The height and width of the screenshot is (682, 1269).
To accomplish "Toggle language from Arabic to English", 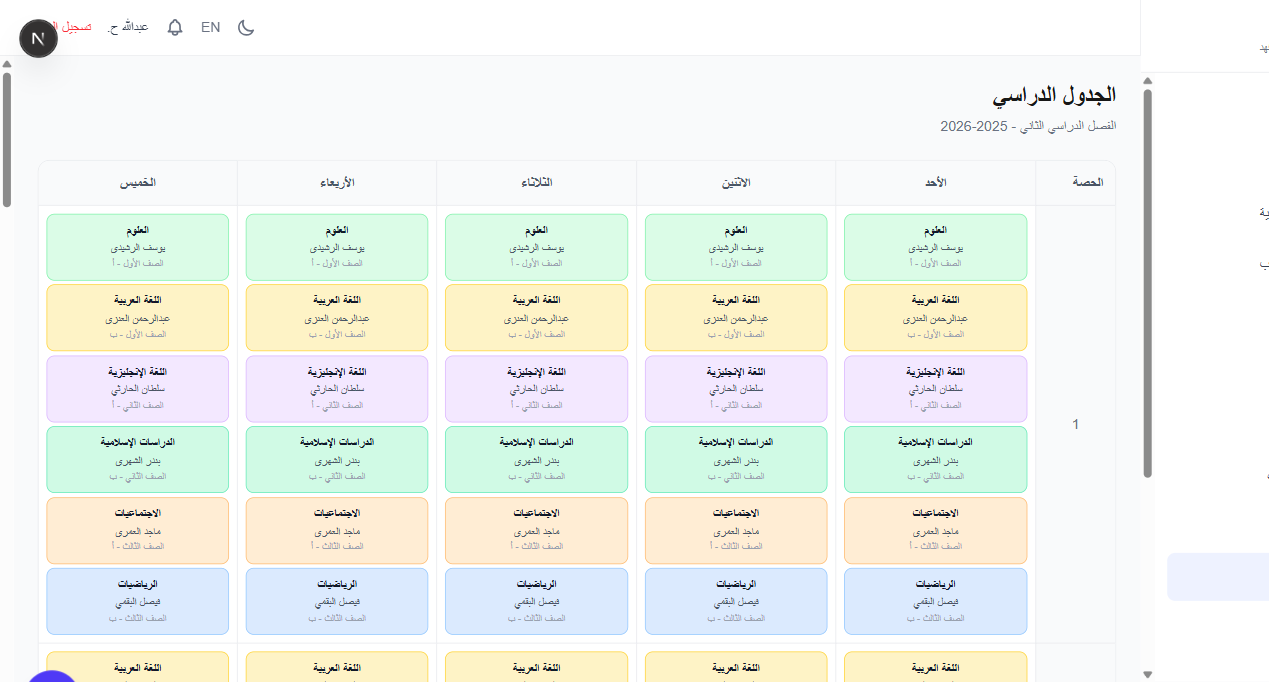I will coord(210,27).
